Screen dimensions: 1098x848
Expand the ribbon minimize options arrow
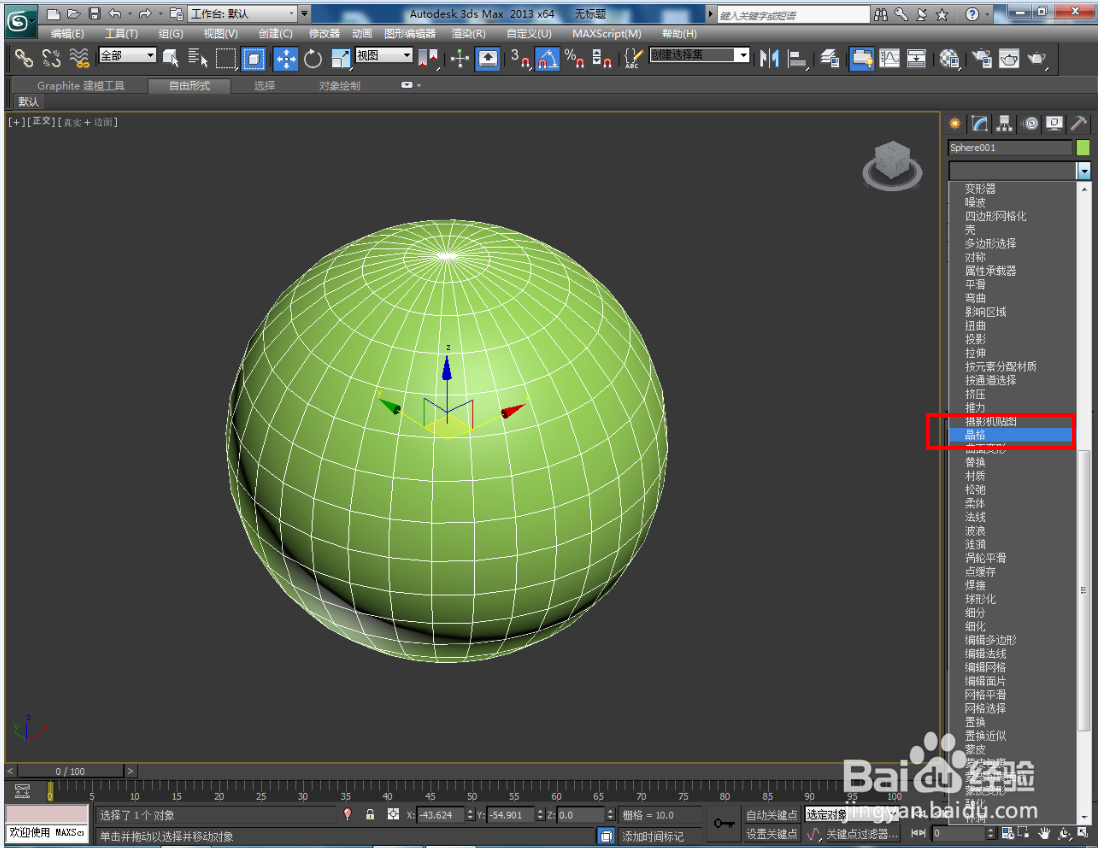(419, 85)
